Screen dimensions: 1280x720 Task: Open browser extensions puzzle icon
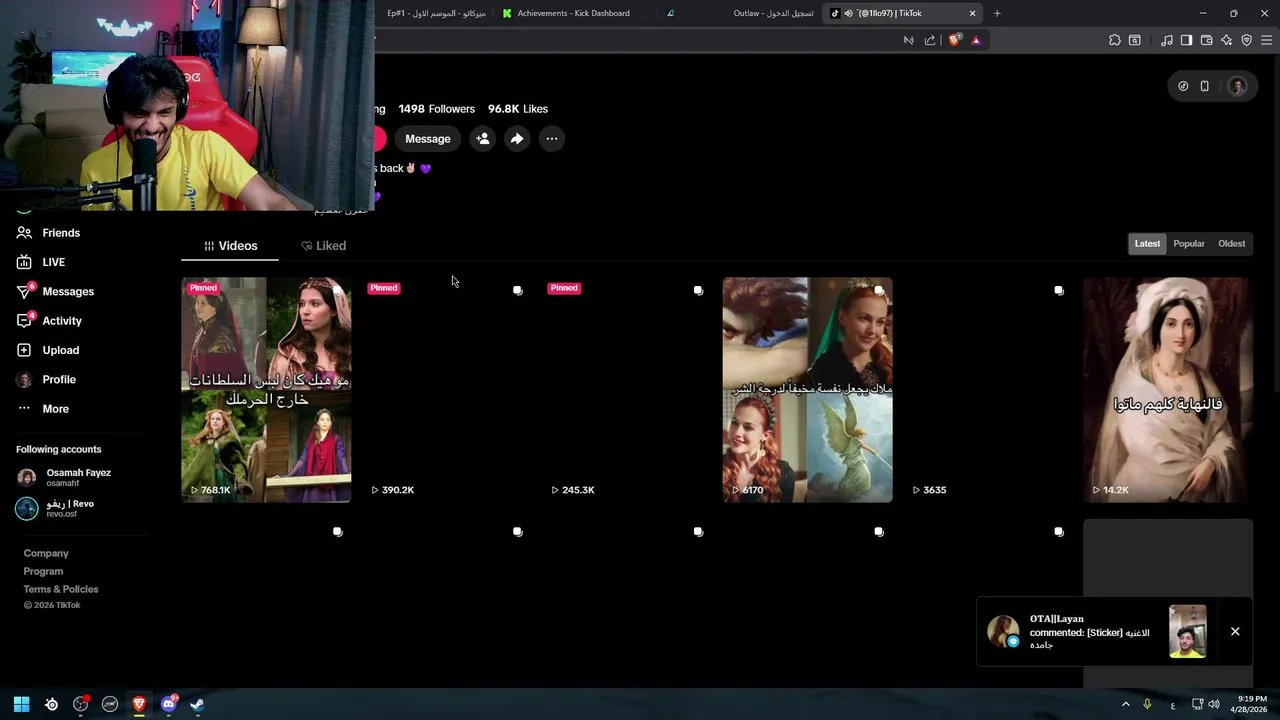click(x=1115, y=40)
